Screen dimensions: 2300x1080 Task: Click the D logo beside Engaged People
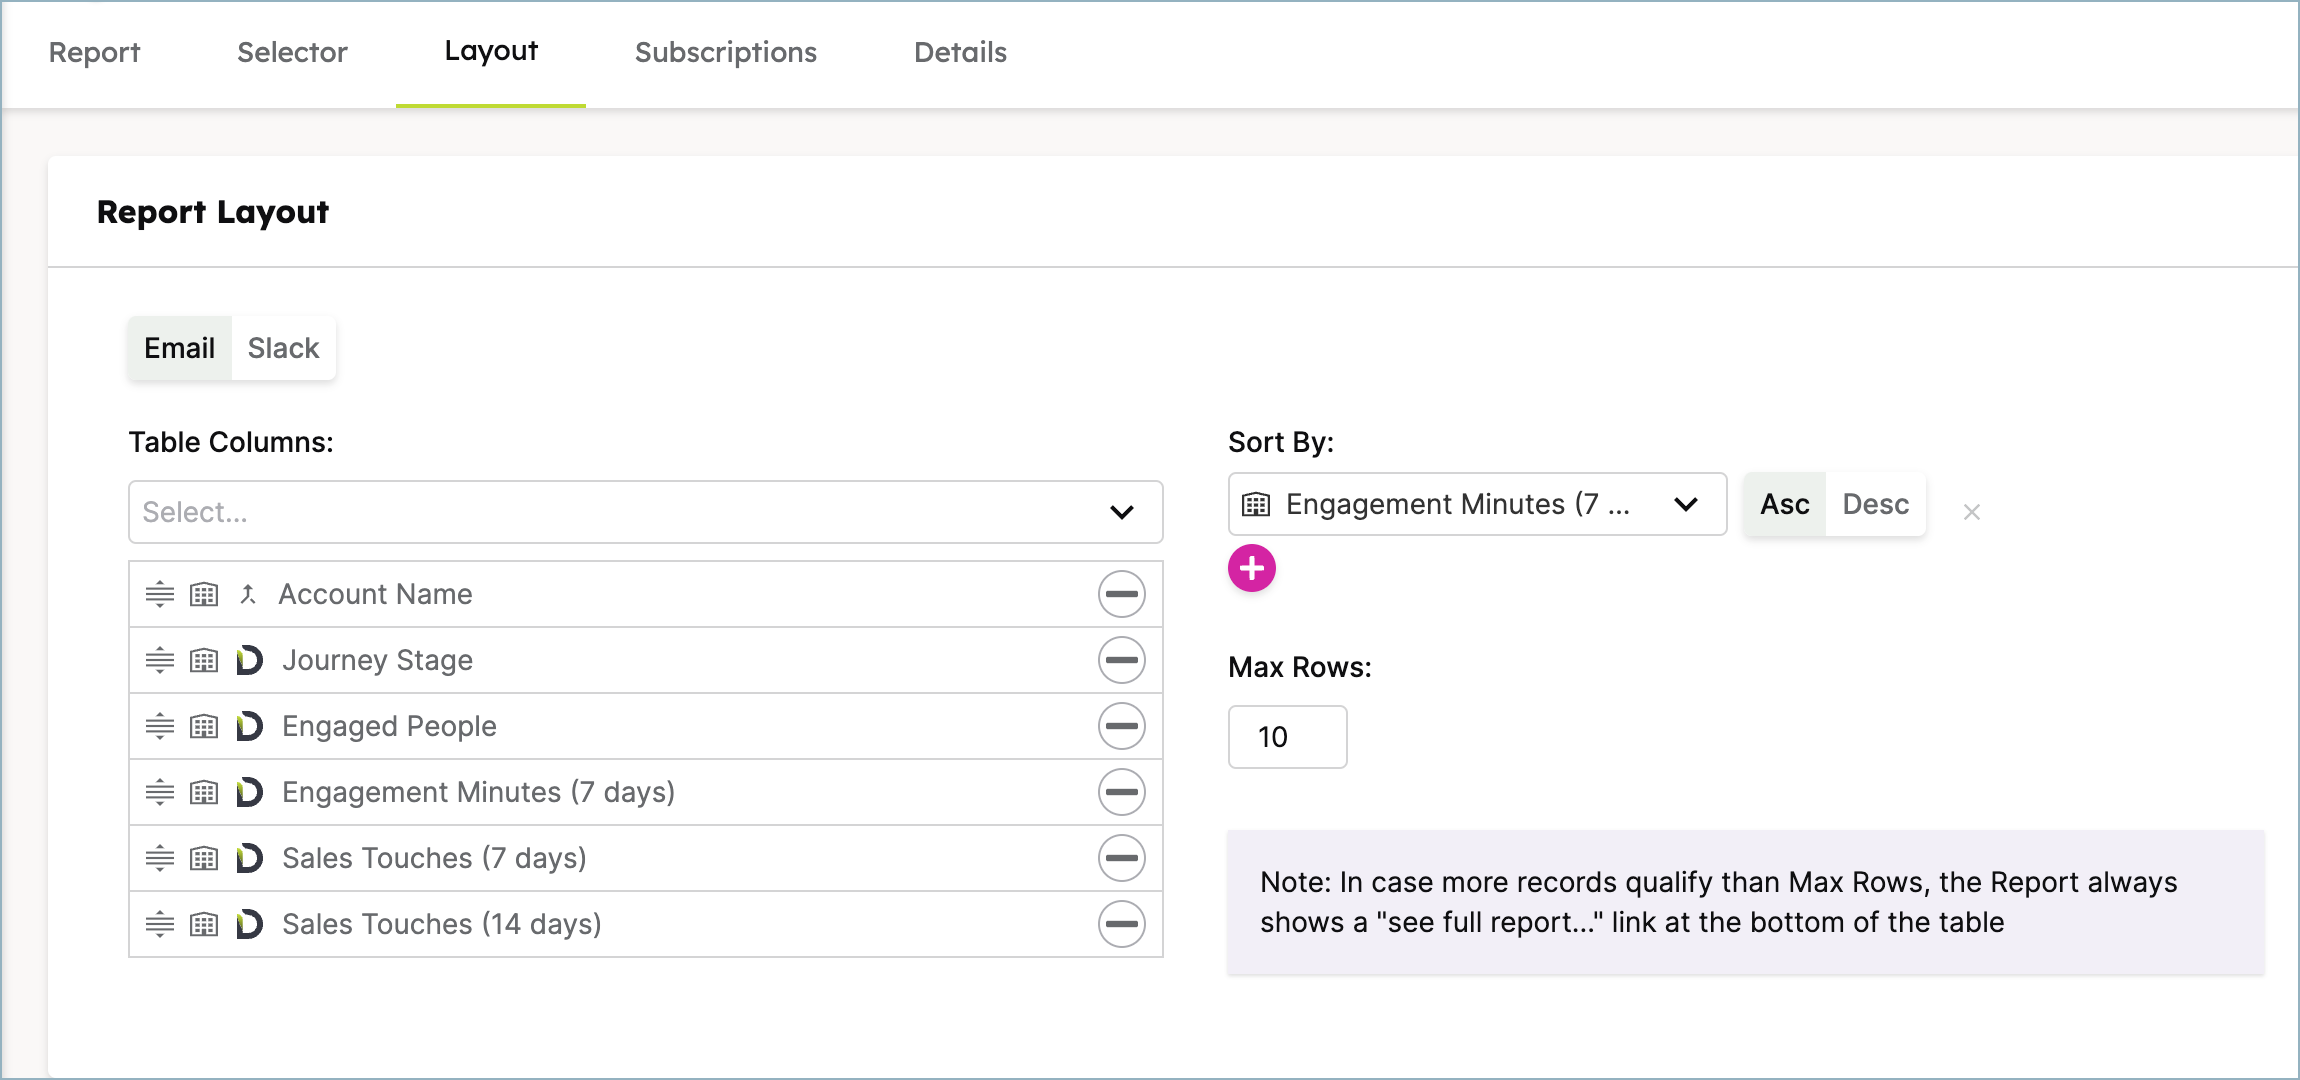coord(249,726)
